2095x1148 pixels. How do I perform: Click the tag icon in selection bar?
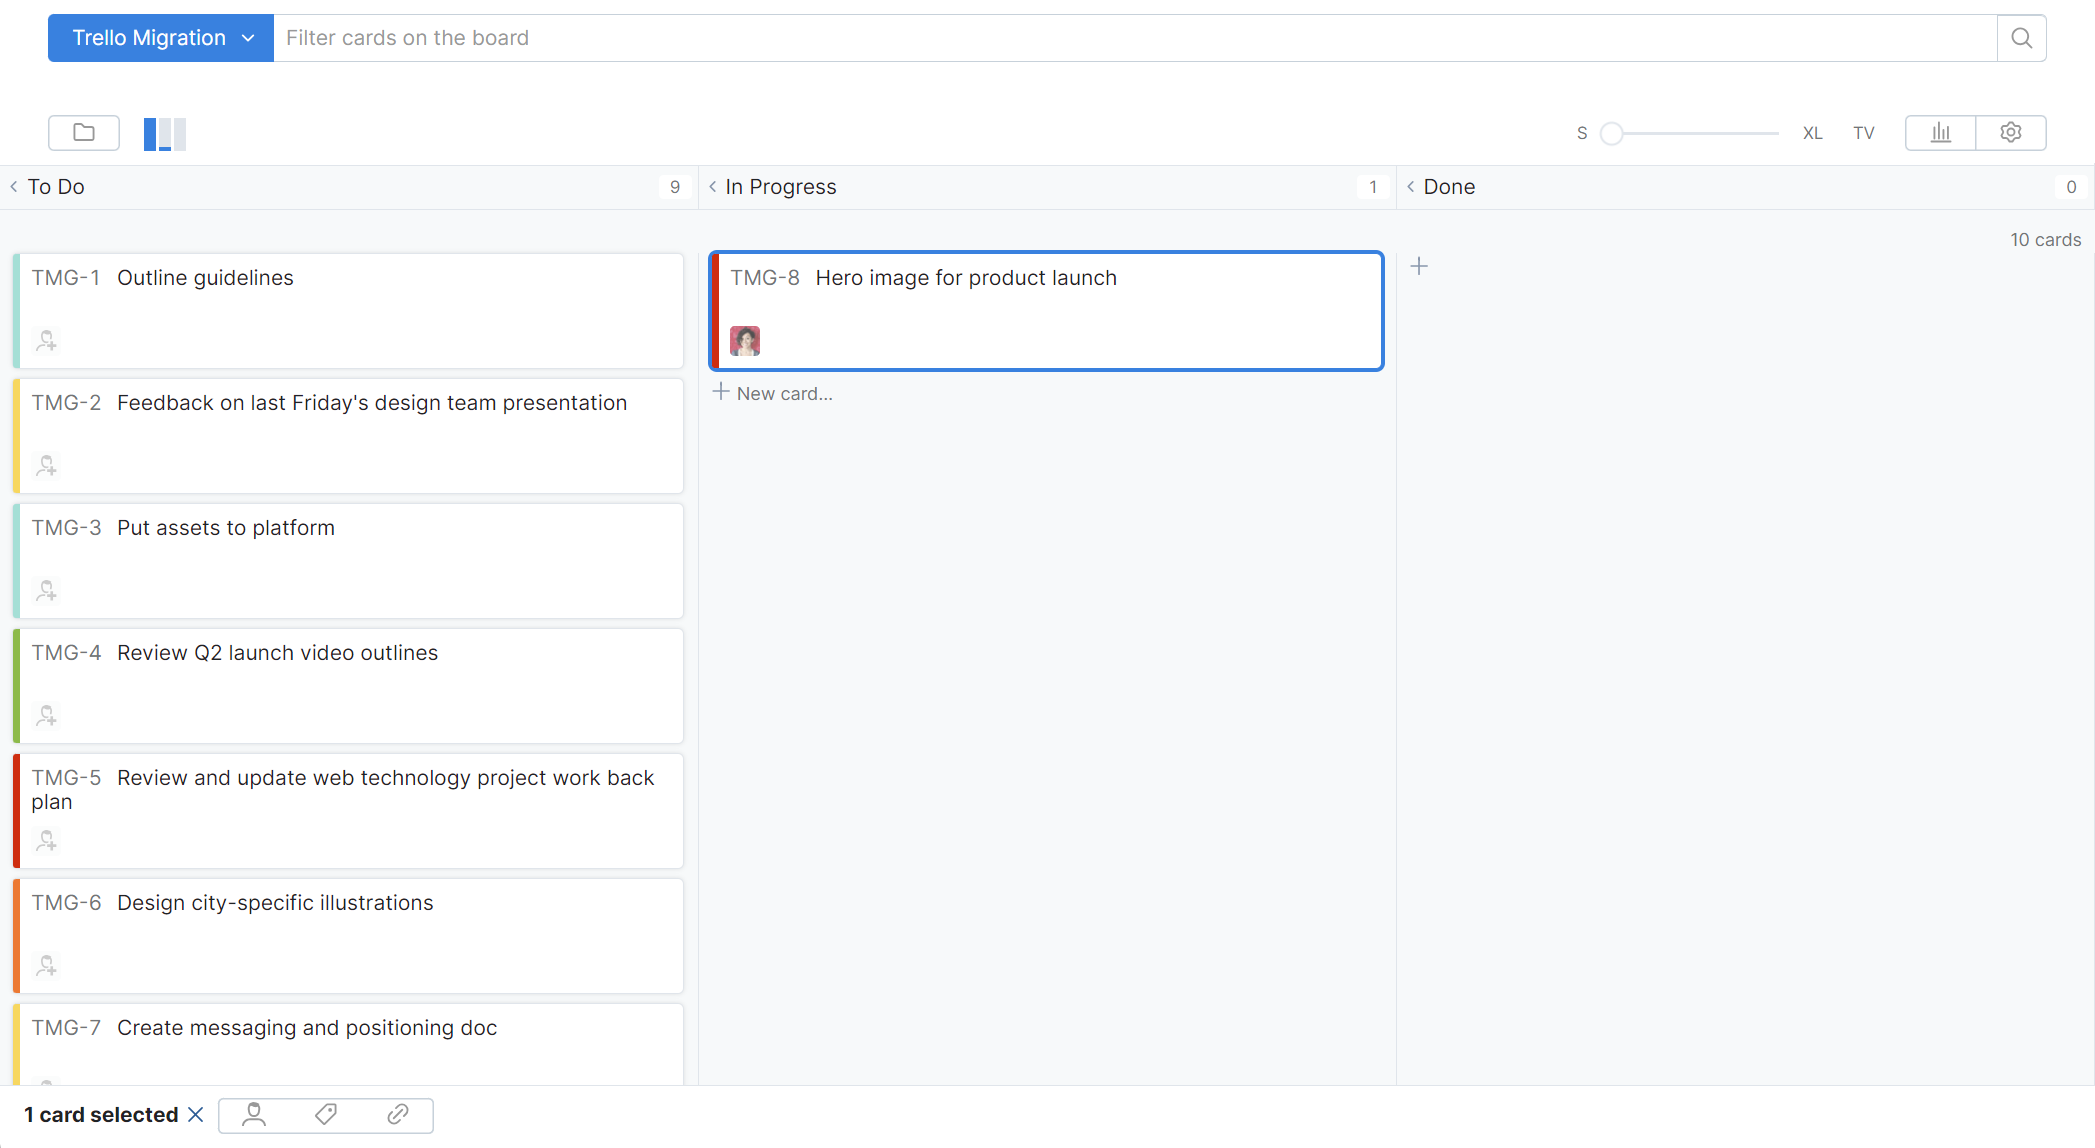coord(326,1114)
